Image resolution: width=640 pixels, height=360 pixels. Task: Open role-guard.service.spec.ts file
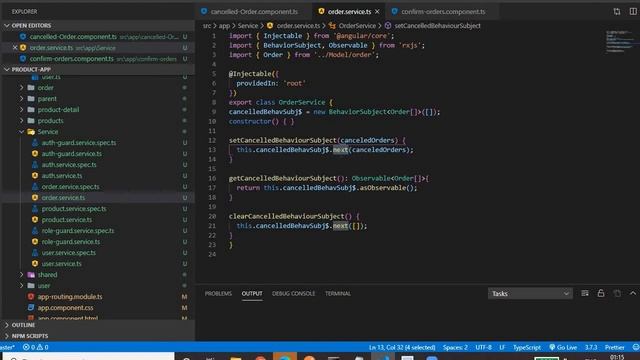tap(78, 231)
